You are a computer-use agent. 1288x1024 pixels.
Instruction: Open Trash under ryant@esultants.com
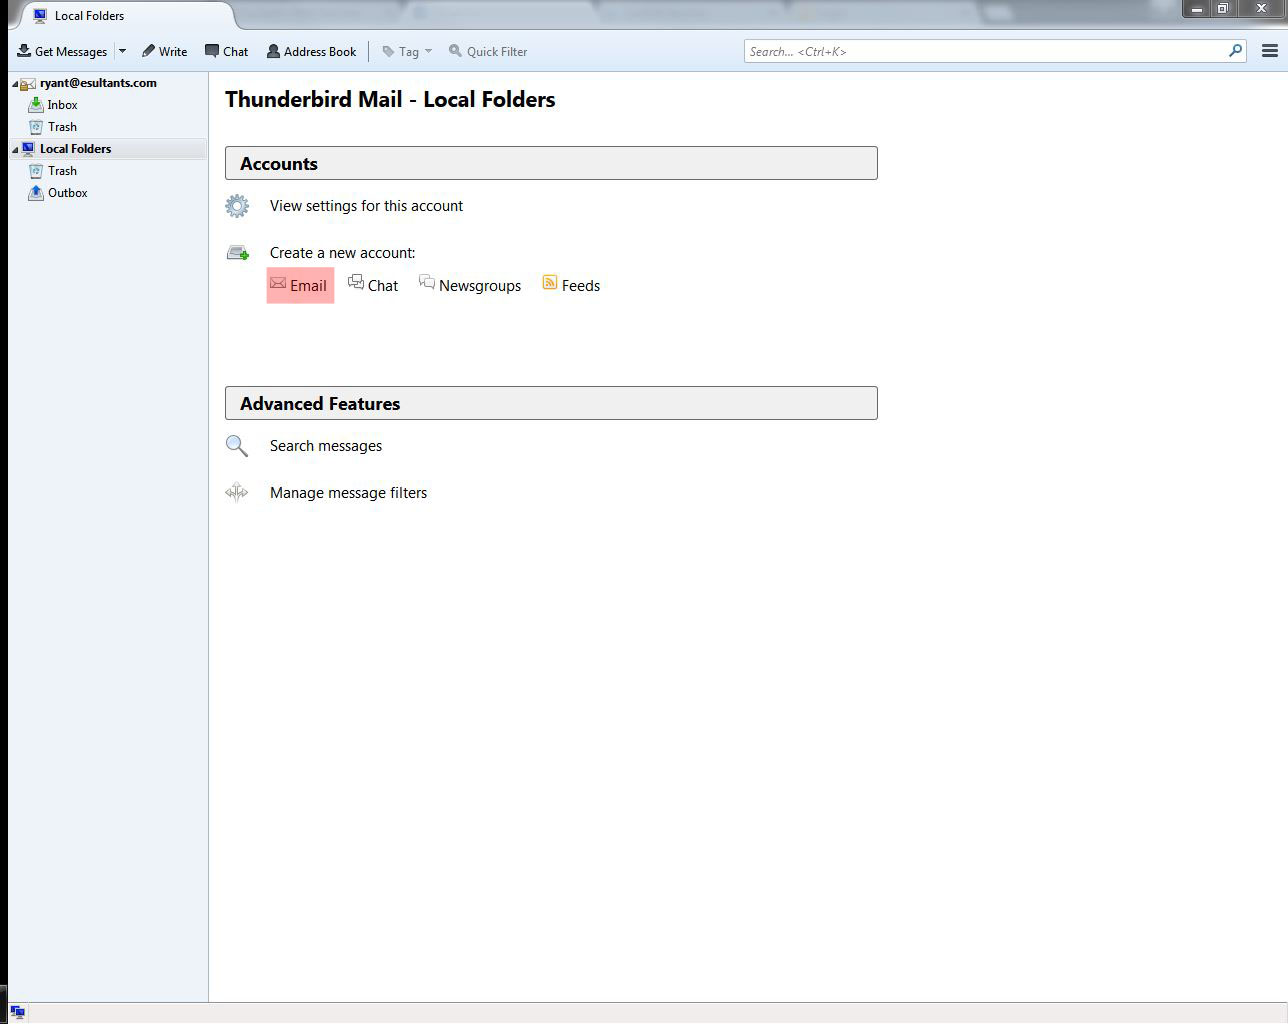click(62, 127)
